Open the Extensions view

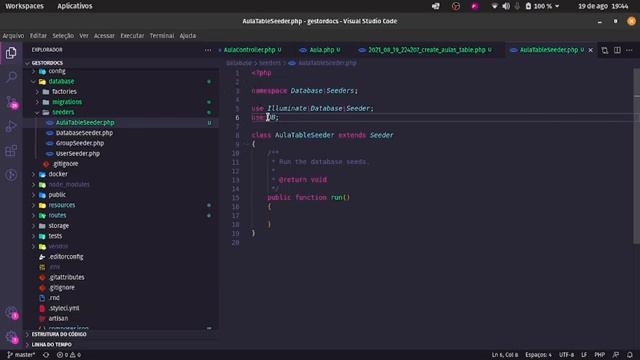click(x=11, y=151)
